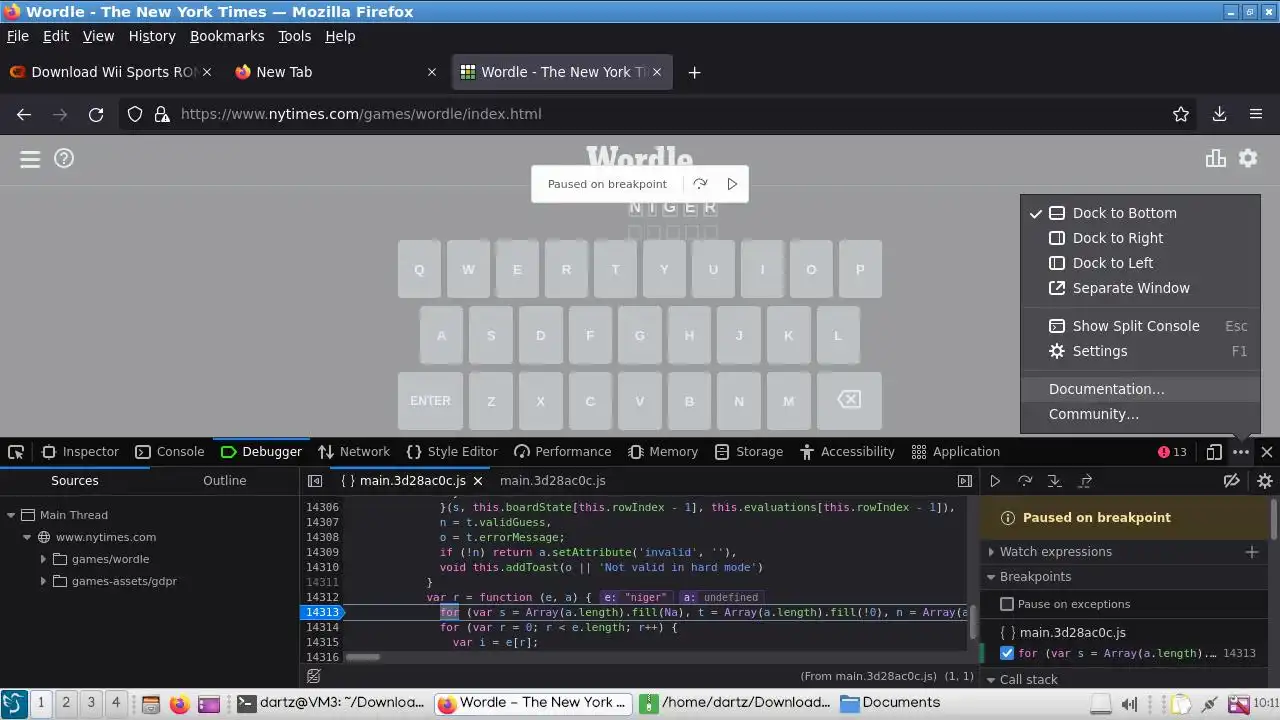The height and width of the screenshot is (720, 1280).
Task: Deactivate all breakpoints icon
Action: 1232,481
